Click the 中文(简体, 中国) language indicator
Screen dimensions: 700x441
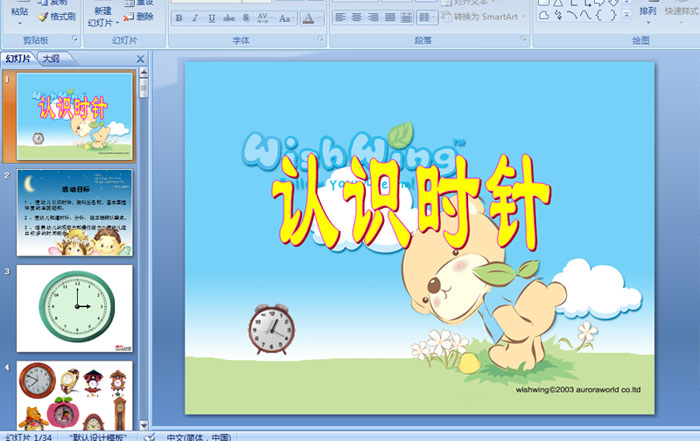[199, 437]
